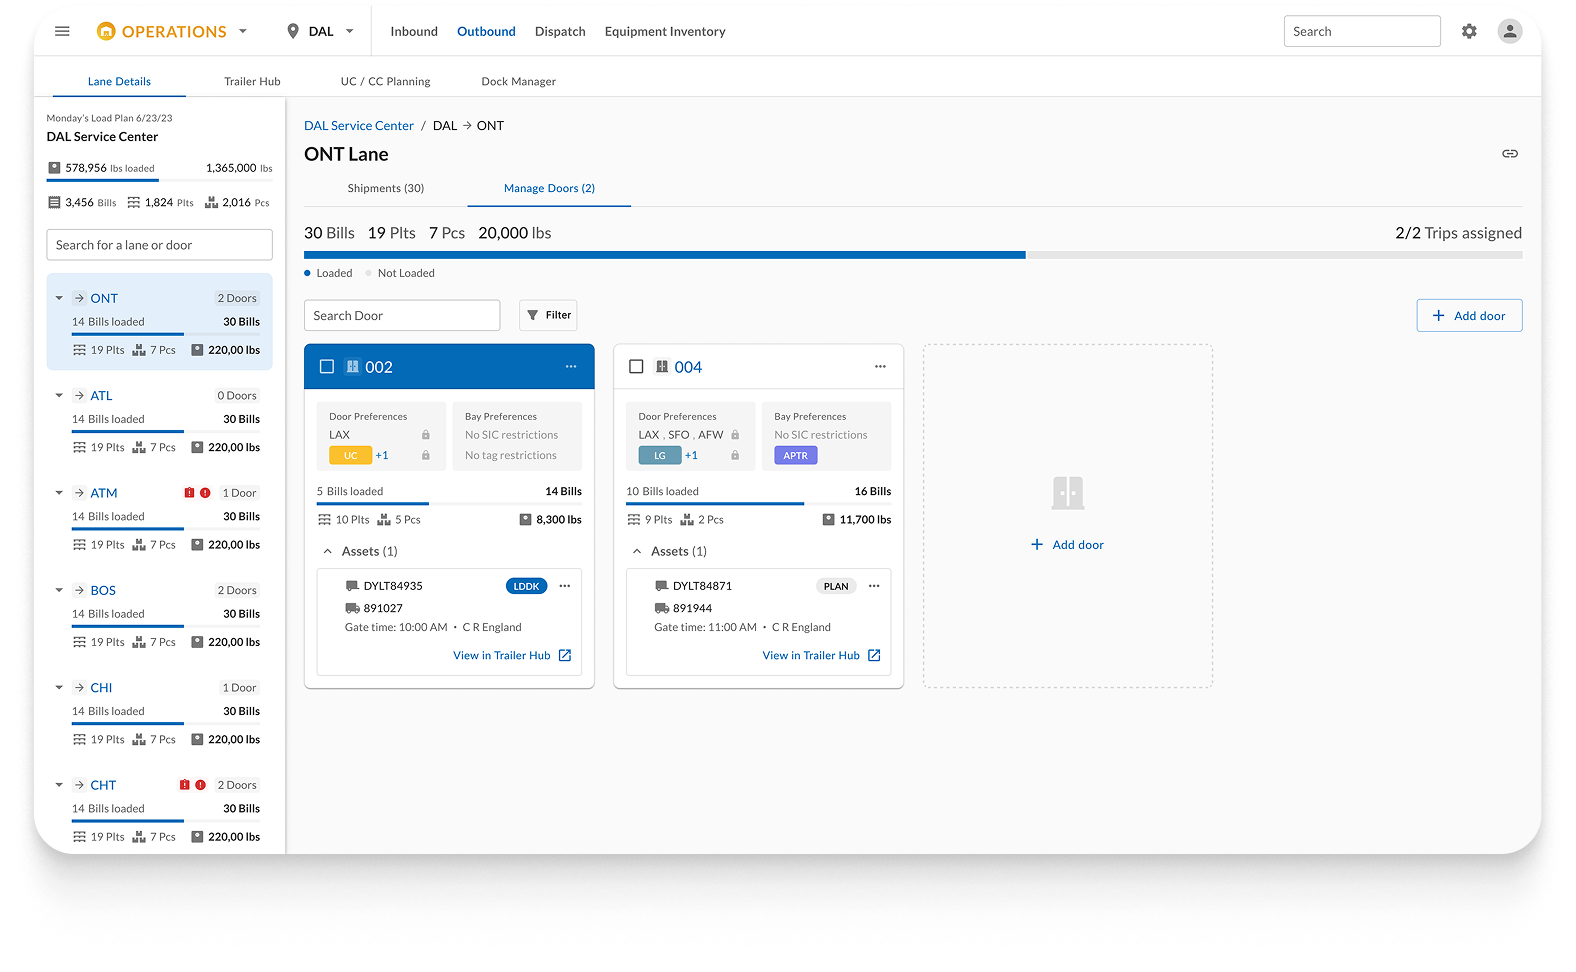Click the LDDK status badge
The height and width of the screenshot is (972, 1576).
[527, 586]
